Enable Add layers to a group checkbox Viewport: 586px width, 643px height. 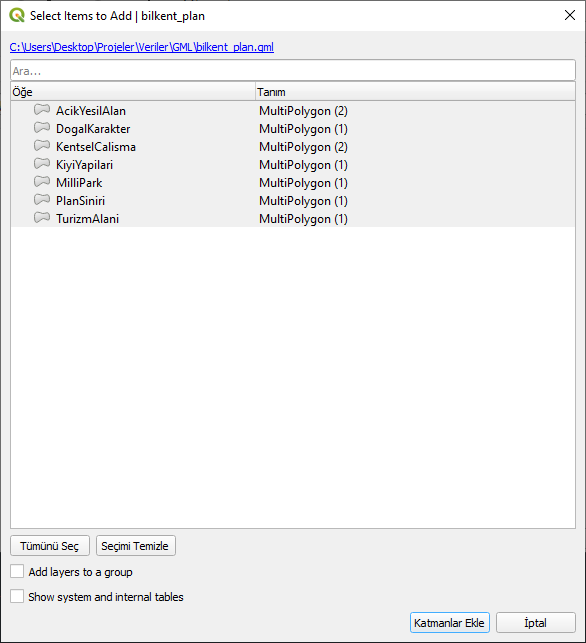click(x=17, y=571)
